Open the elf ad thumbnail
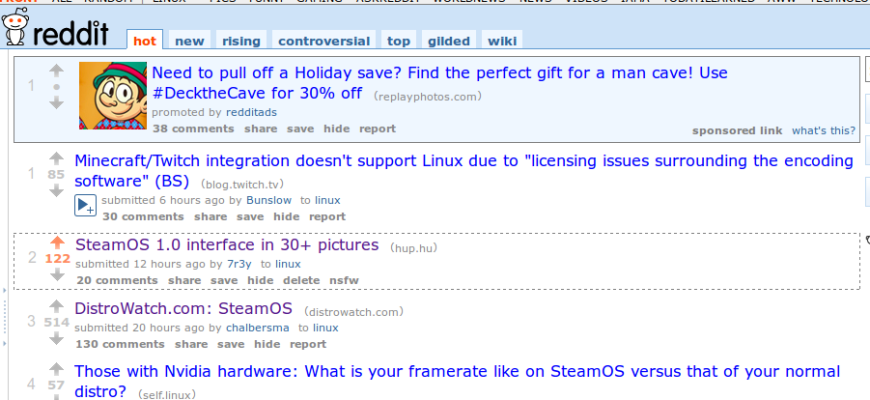The image size is (870, 400). click(x=113, y=96)
